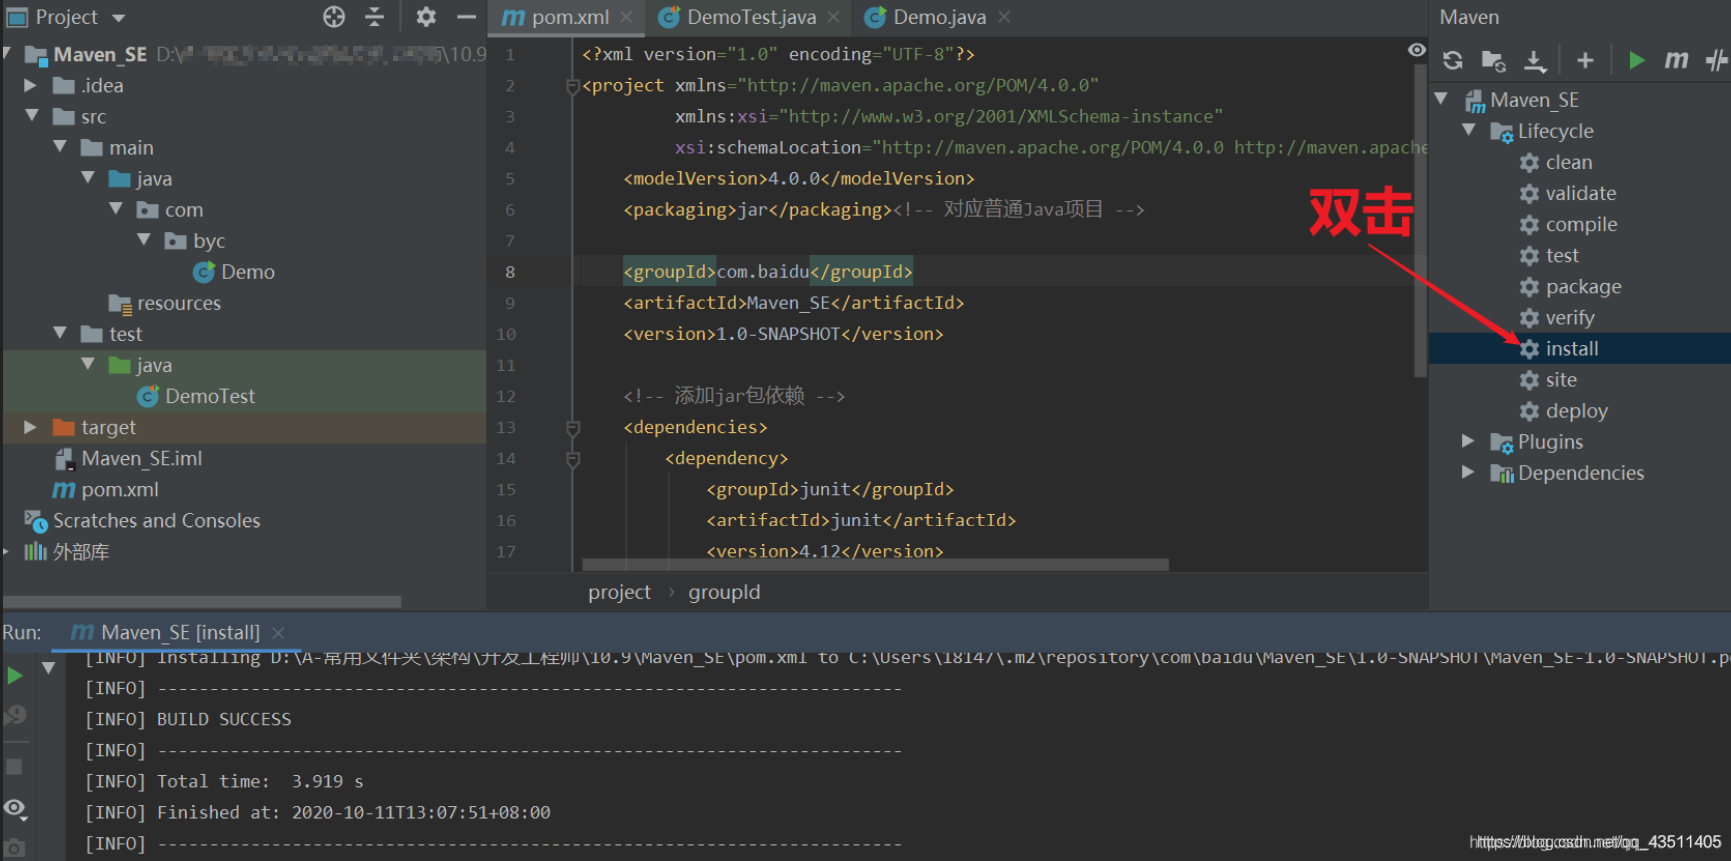Viewport: 1731px width, 861px height.
Task: Generate sources and update folders icon
Action: point(1494,61)
